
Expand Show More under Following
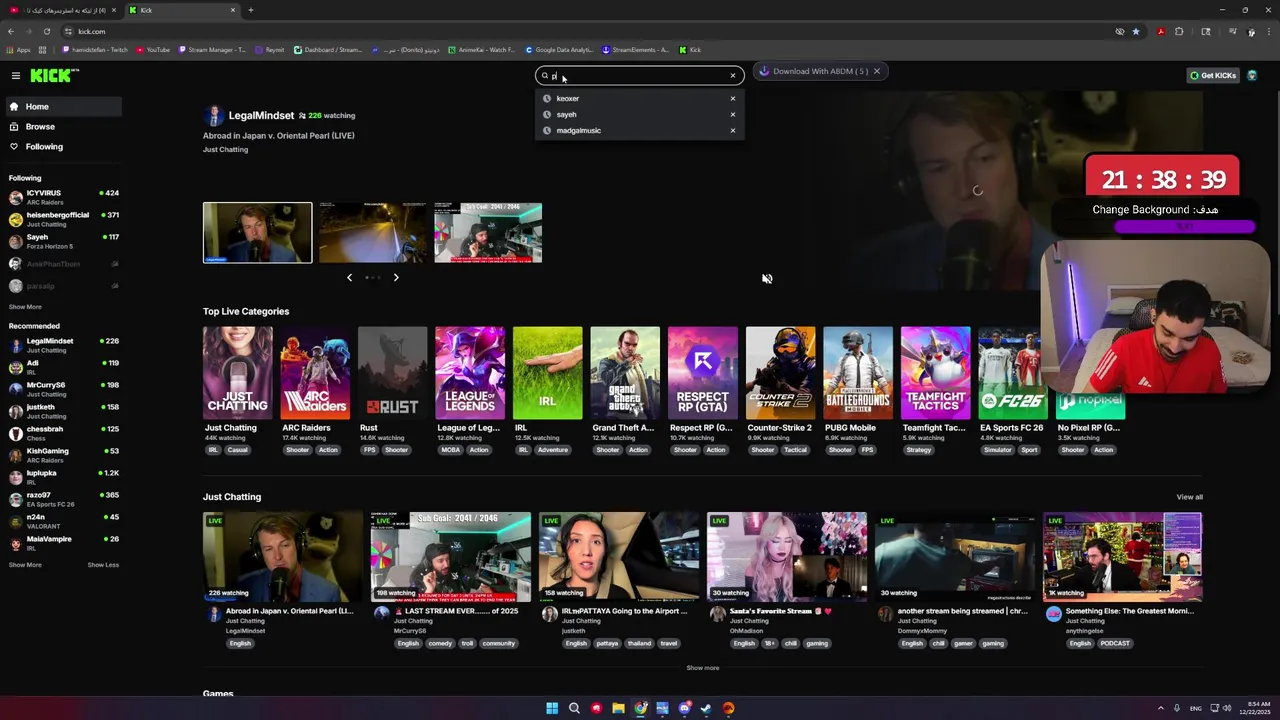click(x=25, y=307)
